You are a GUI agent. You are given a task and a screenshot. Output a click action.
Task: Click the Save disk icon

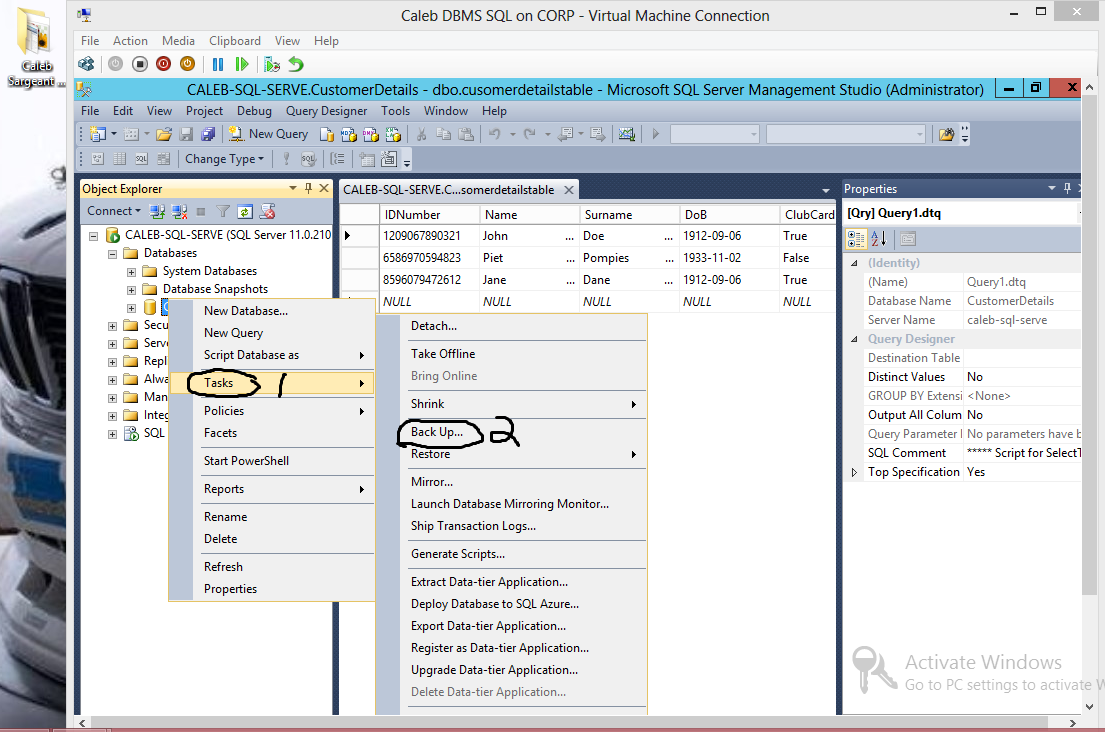point(186,134)
